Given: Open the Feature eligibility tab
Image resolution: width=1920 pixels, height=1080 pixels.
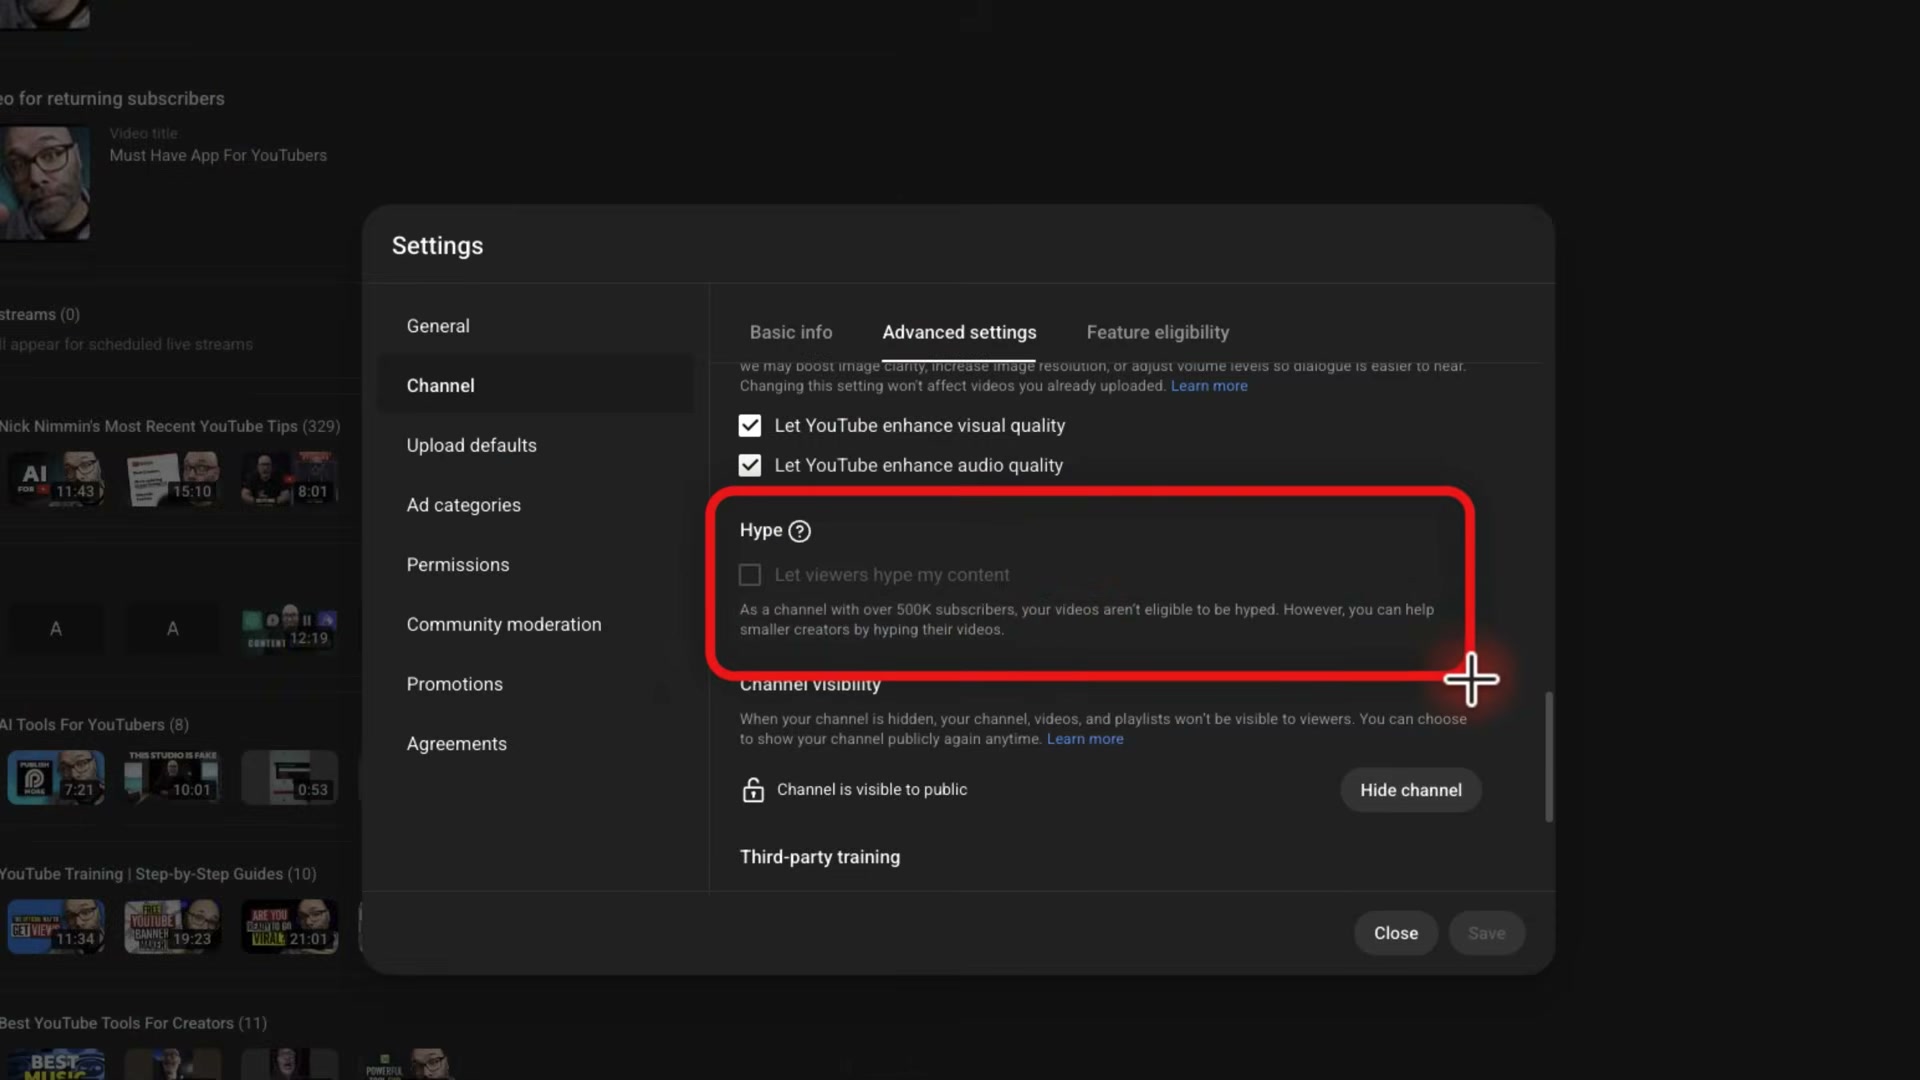Looking at the screenshot, I should (1158, 332).
